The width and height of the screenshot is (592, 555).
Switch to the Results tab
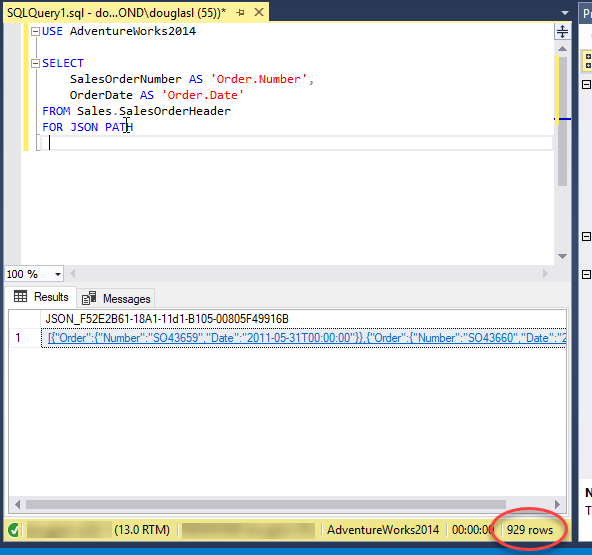pyautogui.click(x=41, y=297)
